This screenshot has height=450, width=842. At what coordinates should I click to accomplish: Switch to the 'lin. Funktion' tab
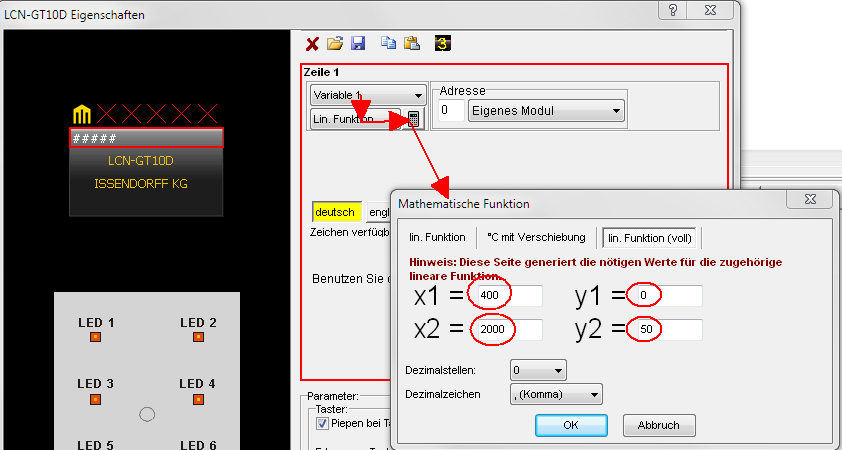(437, 238)
